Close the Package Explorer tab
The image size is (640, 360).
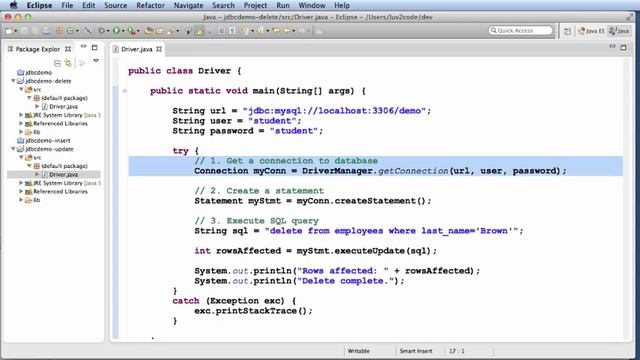pos(68,49)
